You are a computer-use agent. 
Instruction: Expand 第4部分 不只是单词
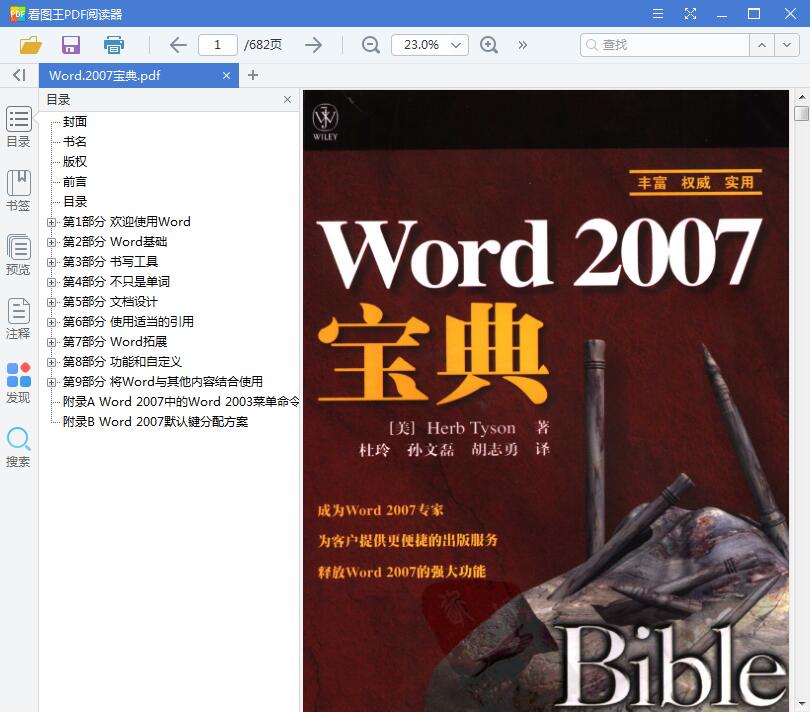click(x=51, y=282)
